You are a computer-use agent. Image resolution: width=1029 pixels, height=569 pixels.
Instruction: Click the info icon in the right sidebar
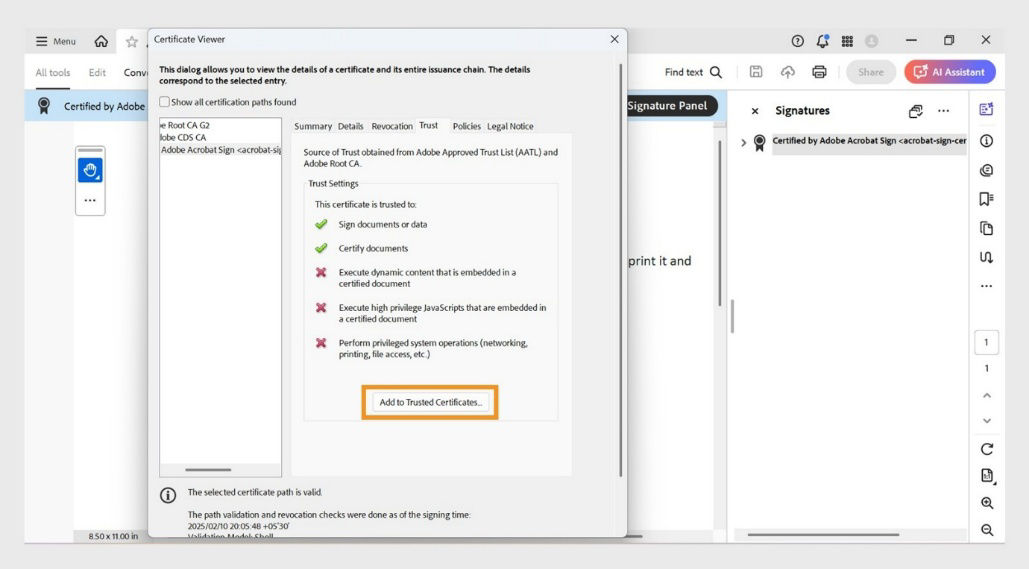coord(986,141)
